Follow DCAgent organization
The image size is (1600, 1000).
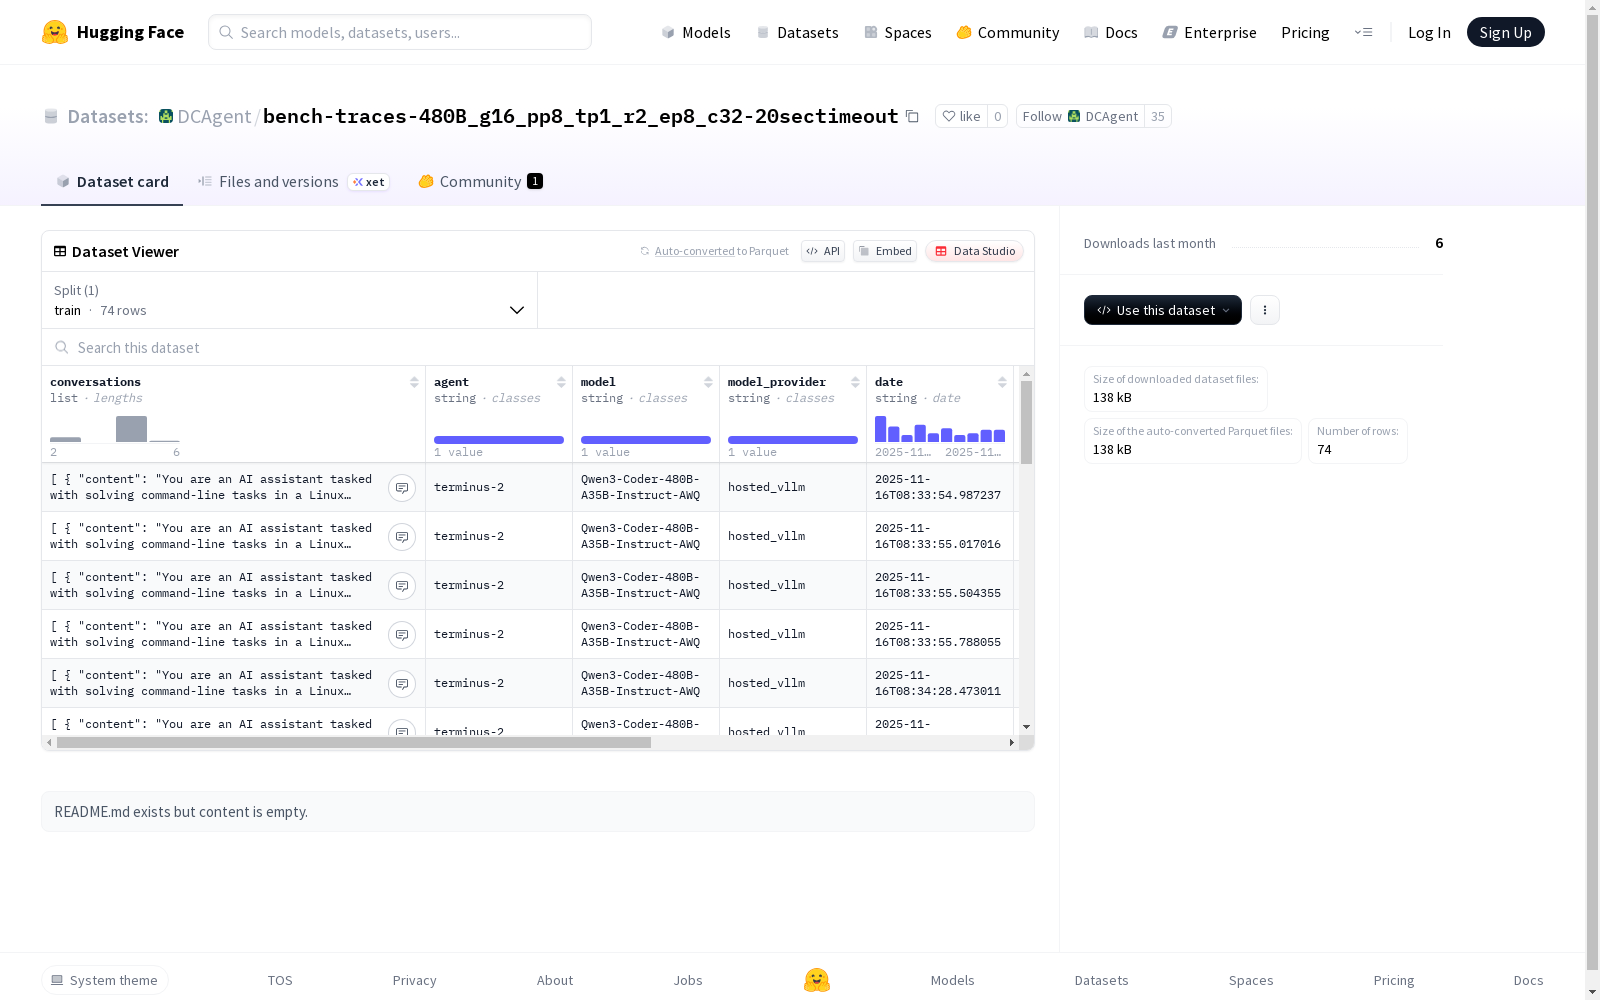click(x=1080, y=116)
